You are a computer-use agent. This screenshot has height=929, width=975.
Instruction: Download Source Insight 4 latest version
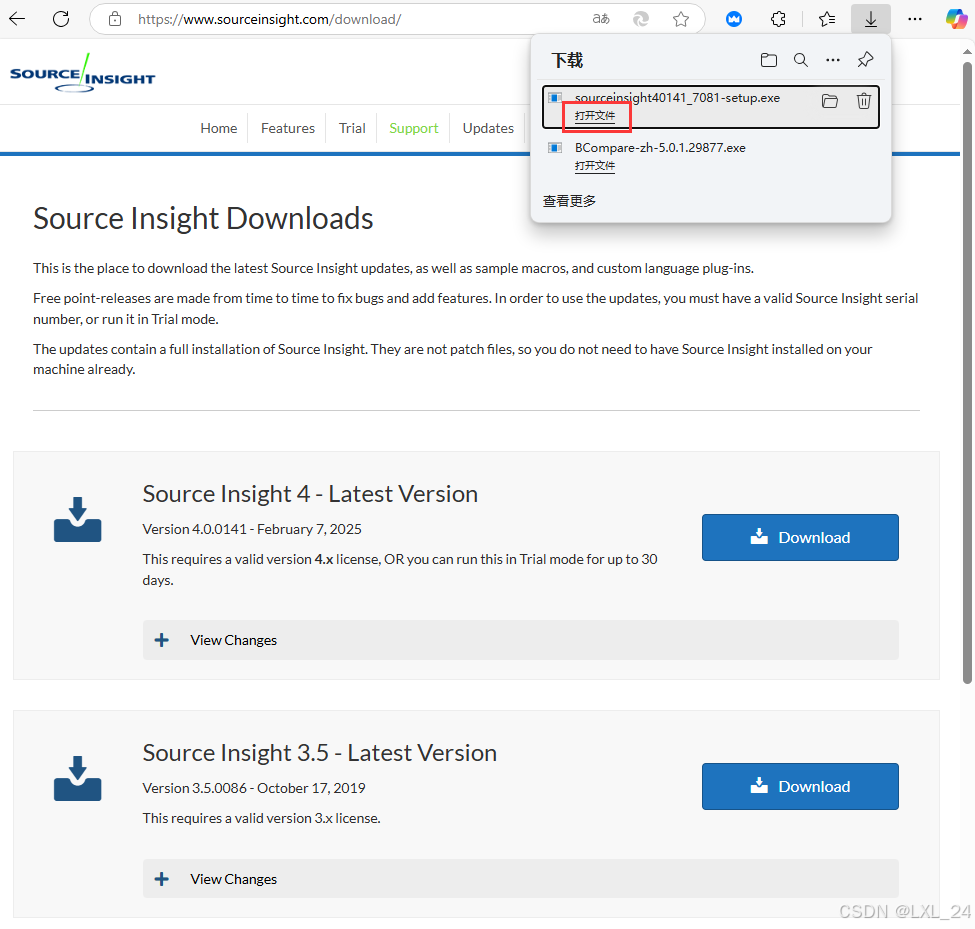coord(800,537)
